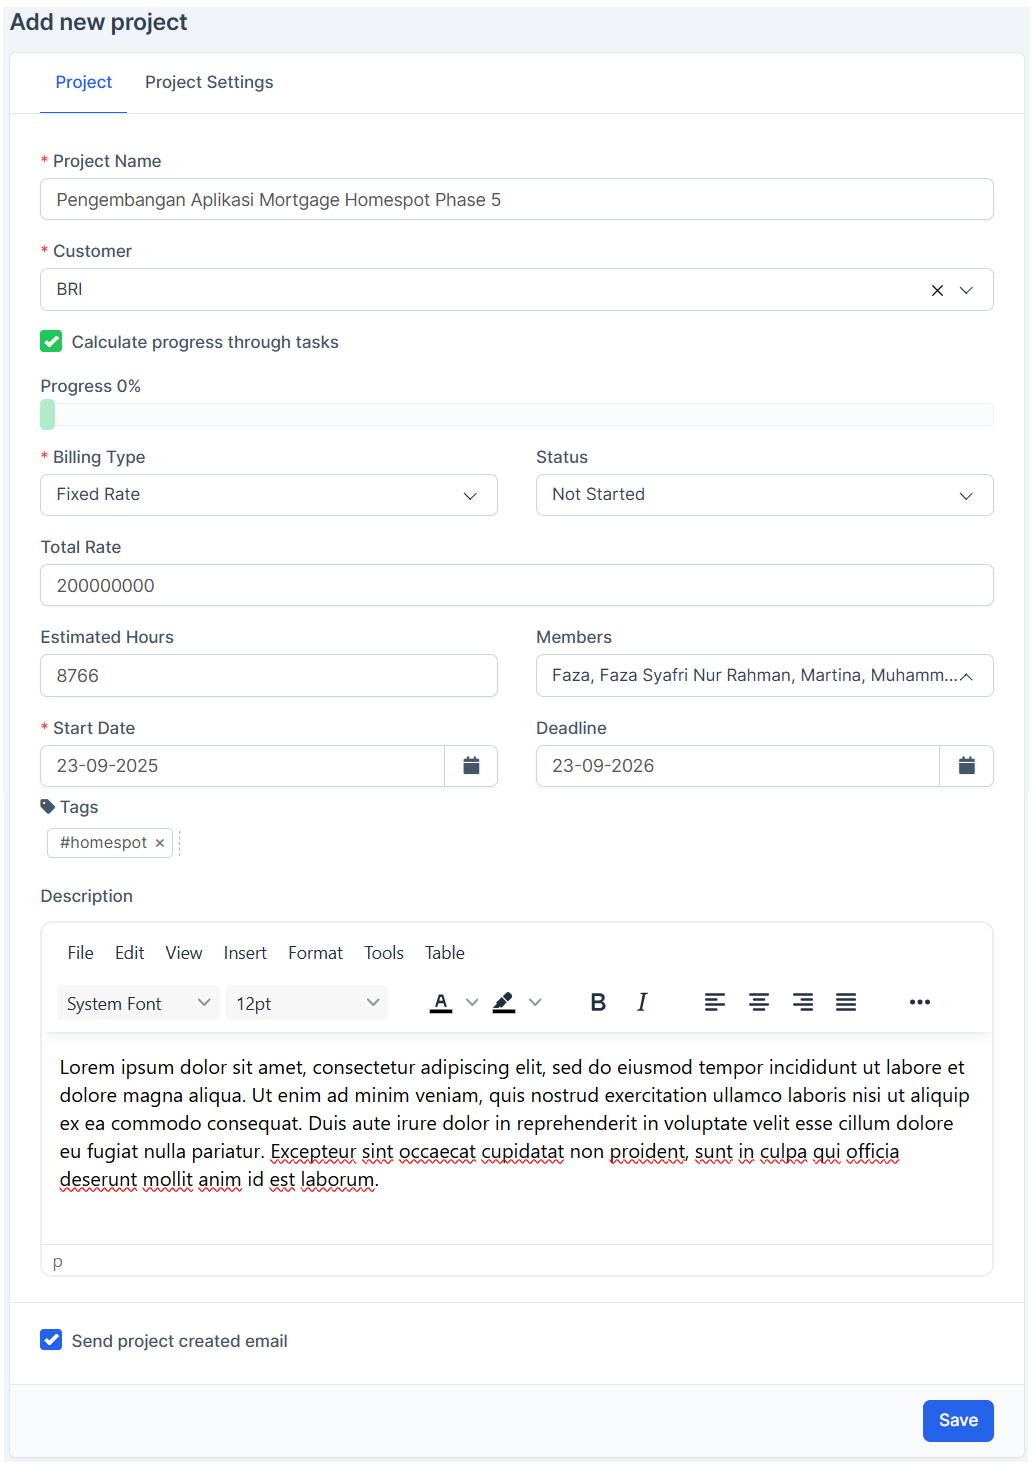
Task: Open the System Font selector
Action: coord(138,1003)
